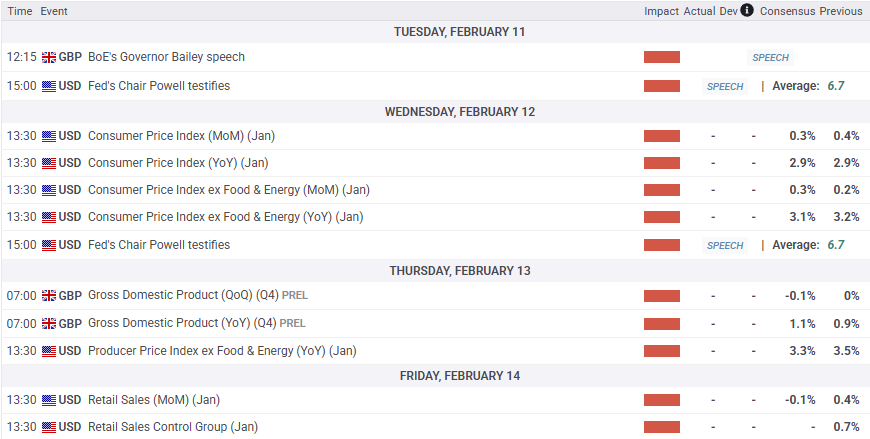Click the SPEECH badge on BoE Bailey row
Viewport: 870px width, 439px height.
pyautogui.click(x=770, y=58)
